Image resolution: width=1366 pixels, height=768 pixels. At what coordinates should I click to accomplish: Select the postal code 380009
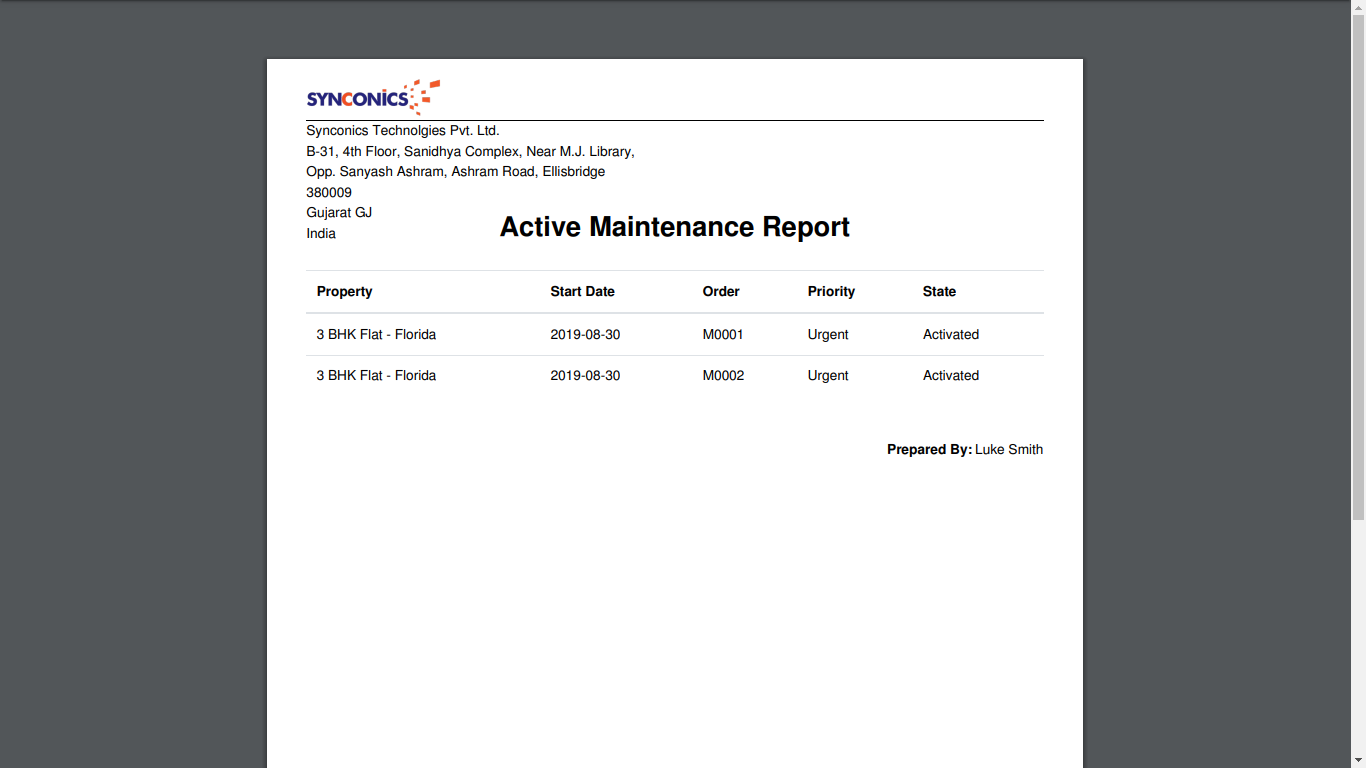(x=329, y=193)
